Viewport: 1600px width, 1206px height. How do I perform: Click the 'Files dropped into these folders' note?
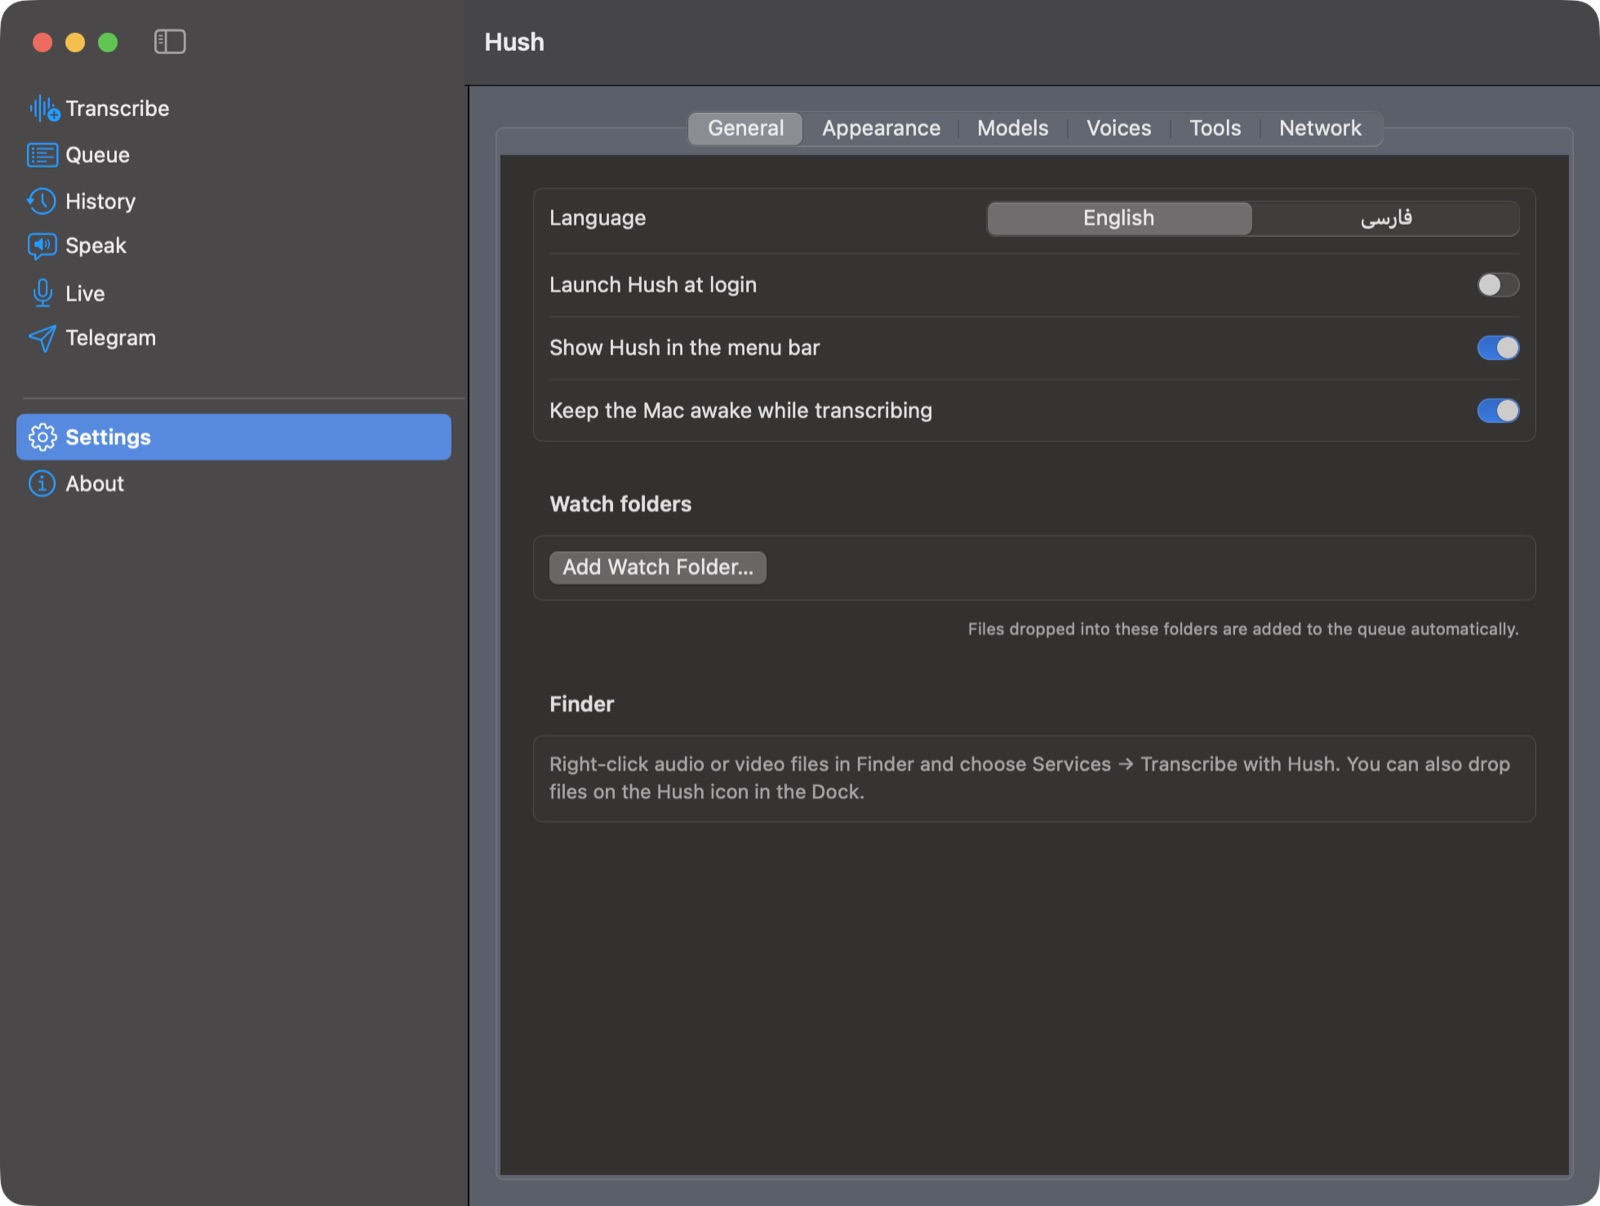[1243, 629]
